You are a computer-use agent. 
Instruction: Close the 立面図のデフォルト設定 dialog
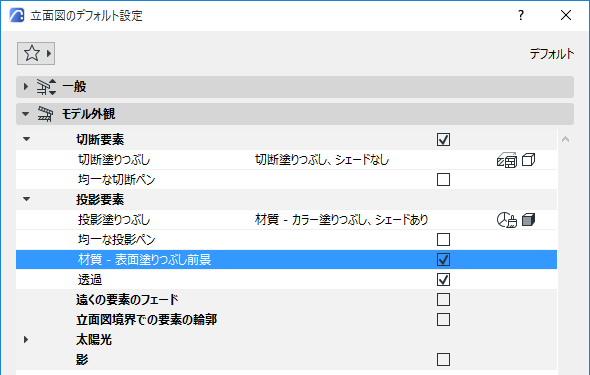566,15
